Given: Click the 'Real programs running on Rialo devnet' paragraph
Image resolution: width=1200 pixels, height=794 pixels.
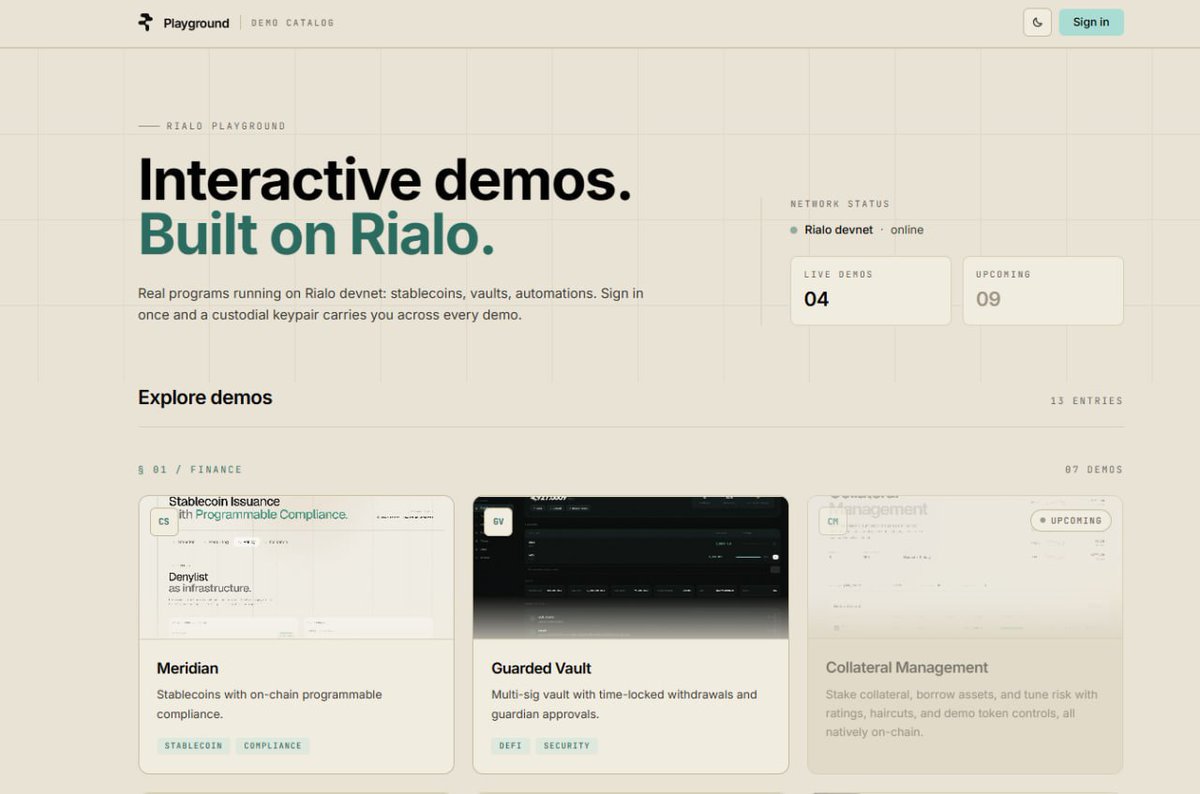Looking at the screenshot, I should coord(391,304).
